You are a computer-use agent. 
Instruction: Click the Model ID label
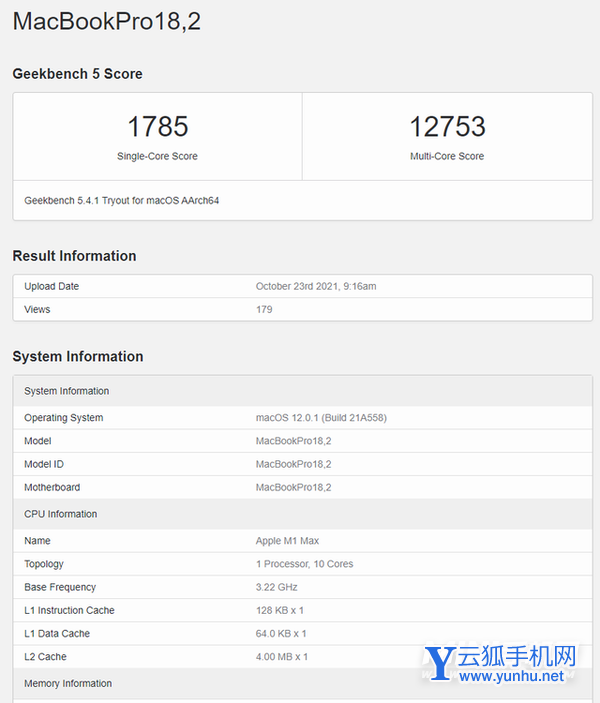(44, 464)
